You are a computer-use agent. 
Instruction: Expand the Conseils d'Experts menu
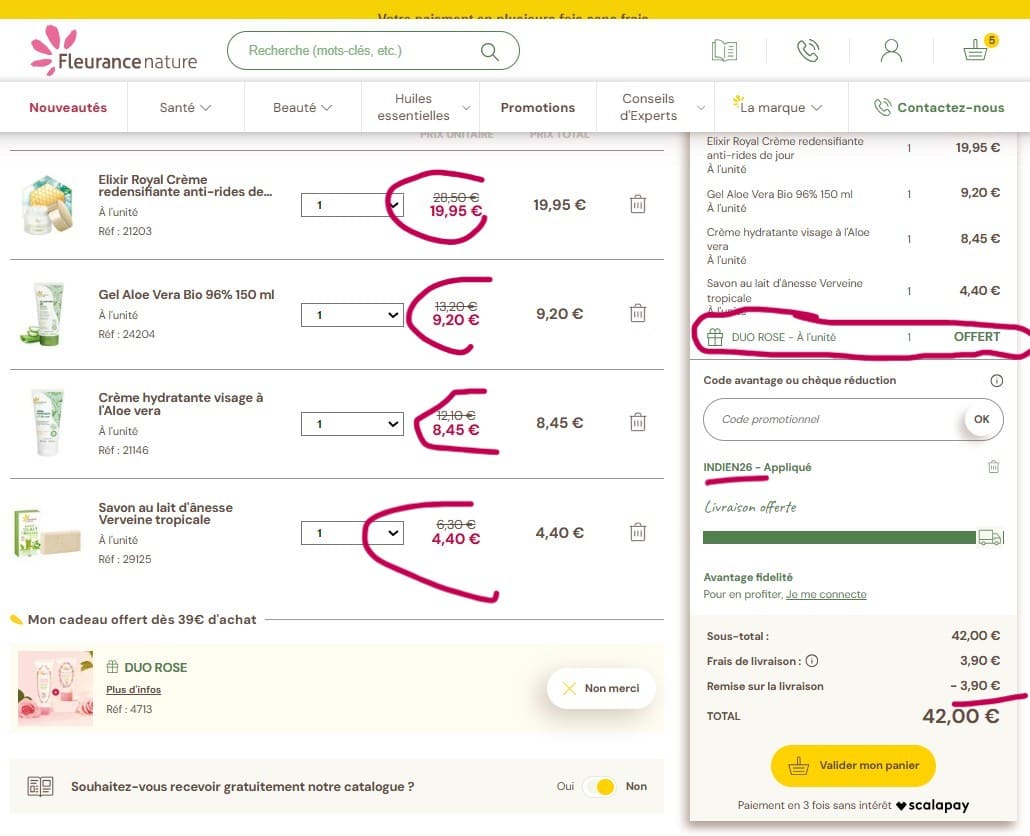coord(656,107)
